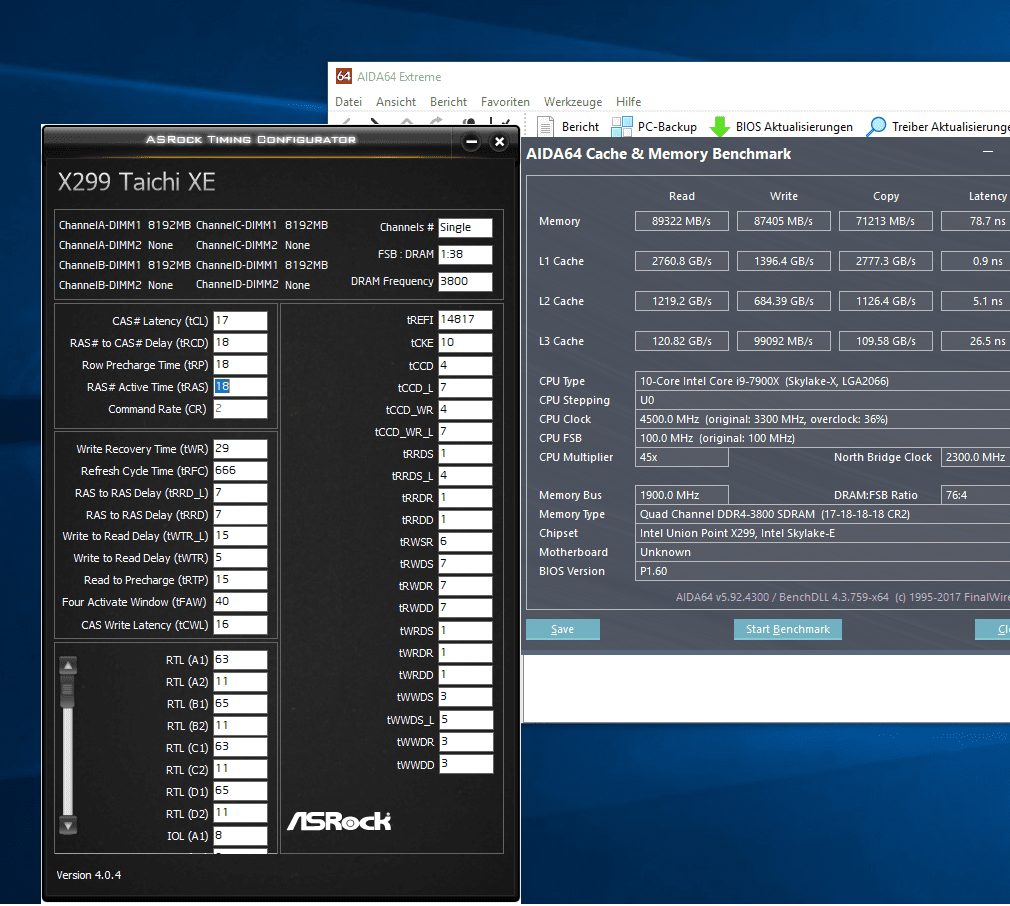Close the ASRock Timing Configurator window
1010x906 pixels.
(499, 142)
